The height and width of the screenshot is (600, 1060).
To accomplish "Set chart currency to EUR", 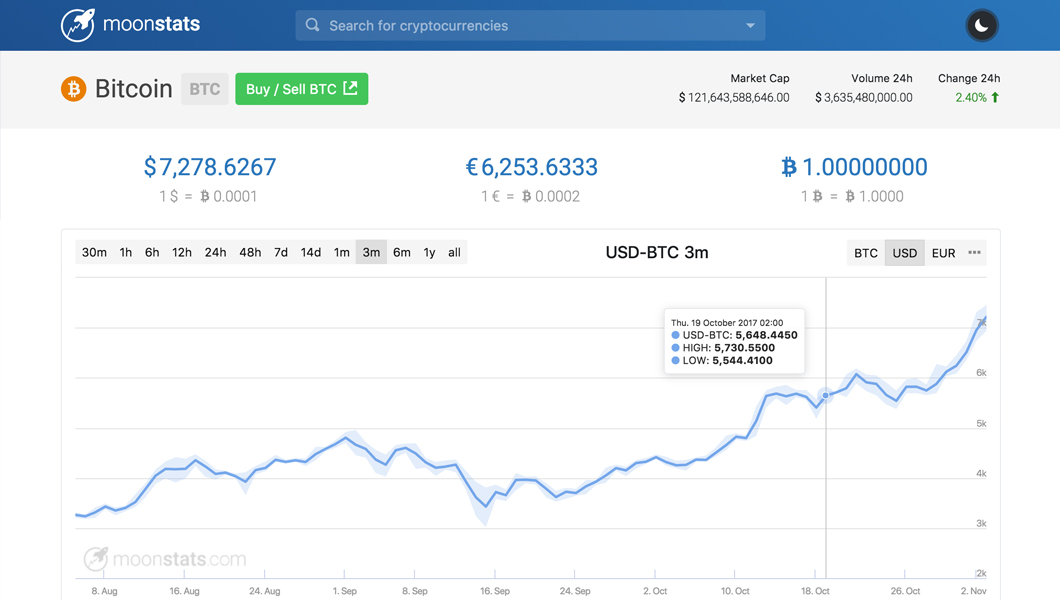I will [x=944, y=253].
